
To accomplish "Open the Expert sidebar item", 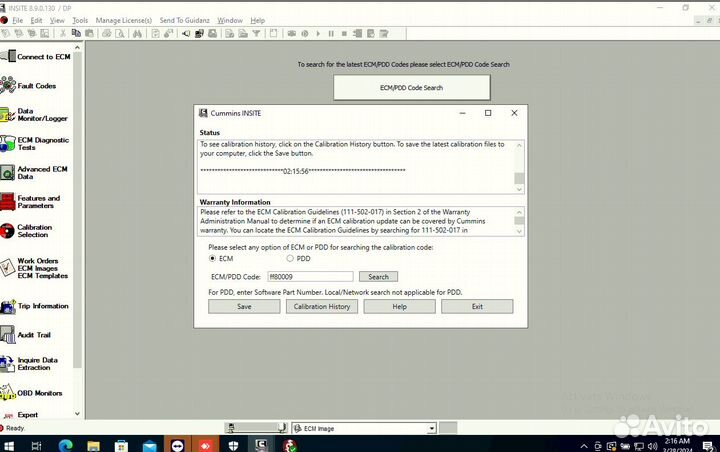I will click(20, 414).
